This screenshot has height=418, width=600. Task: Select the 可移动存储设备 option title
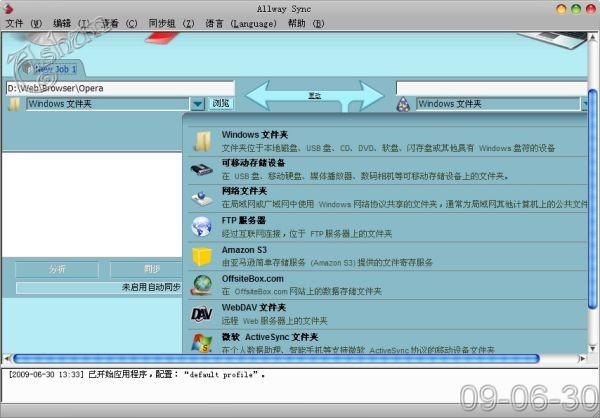(253, 163)
